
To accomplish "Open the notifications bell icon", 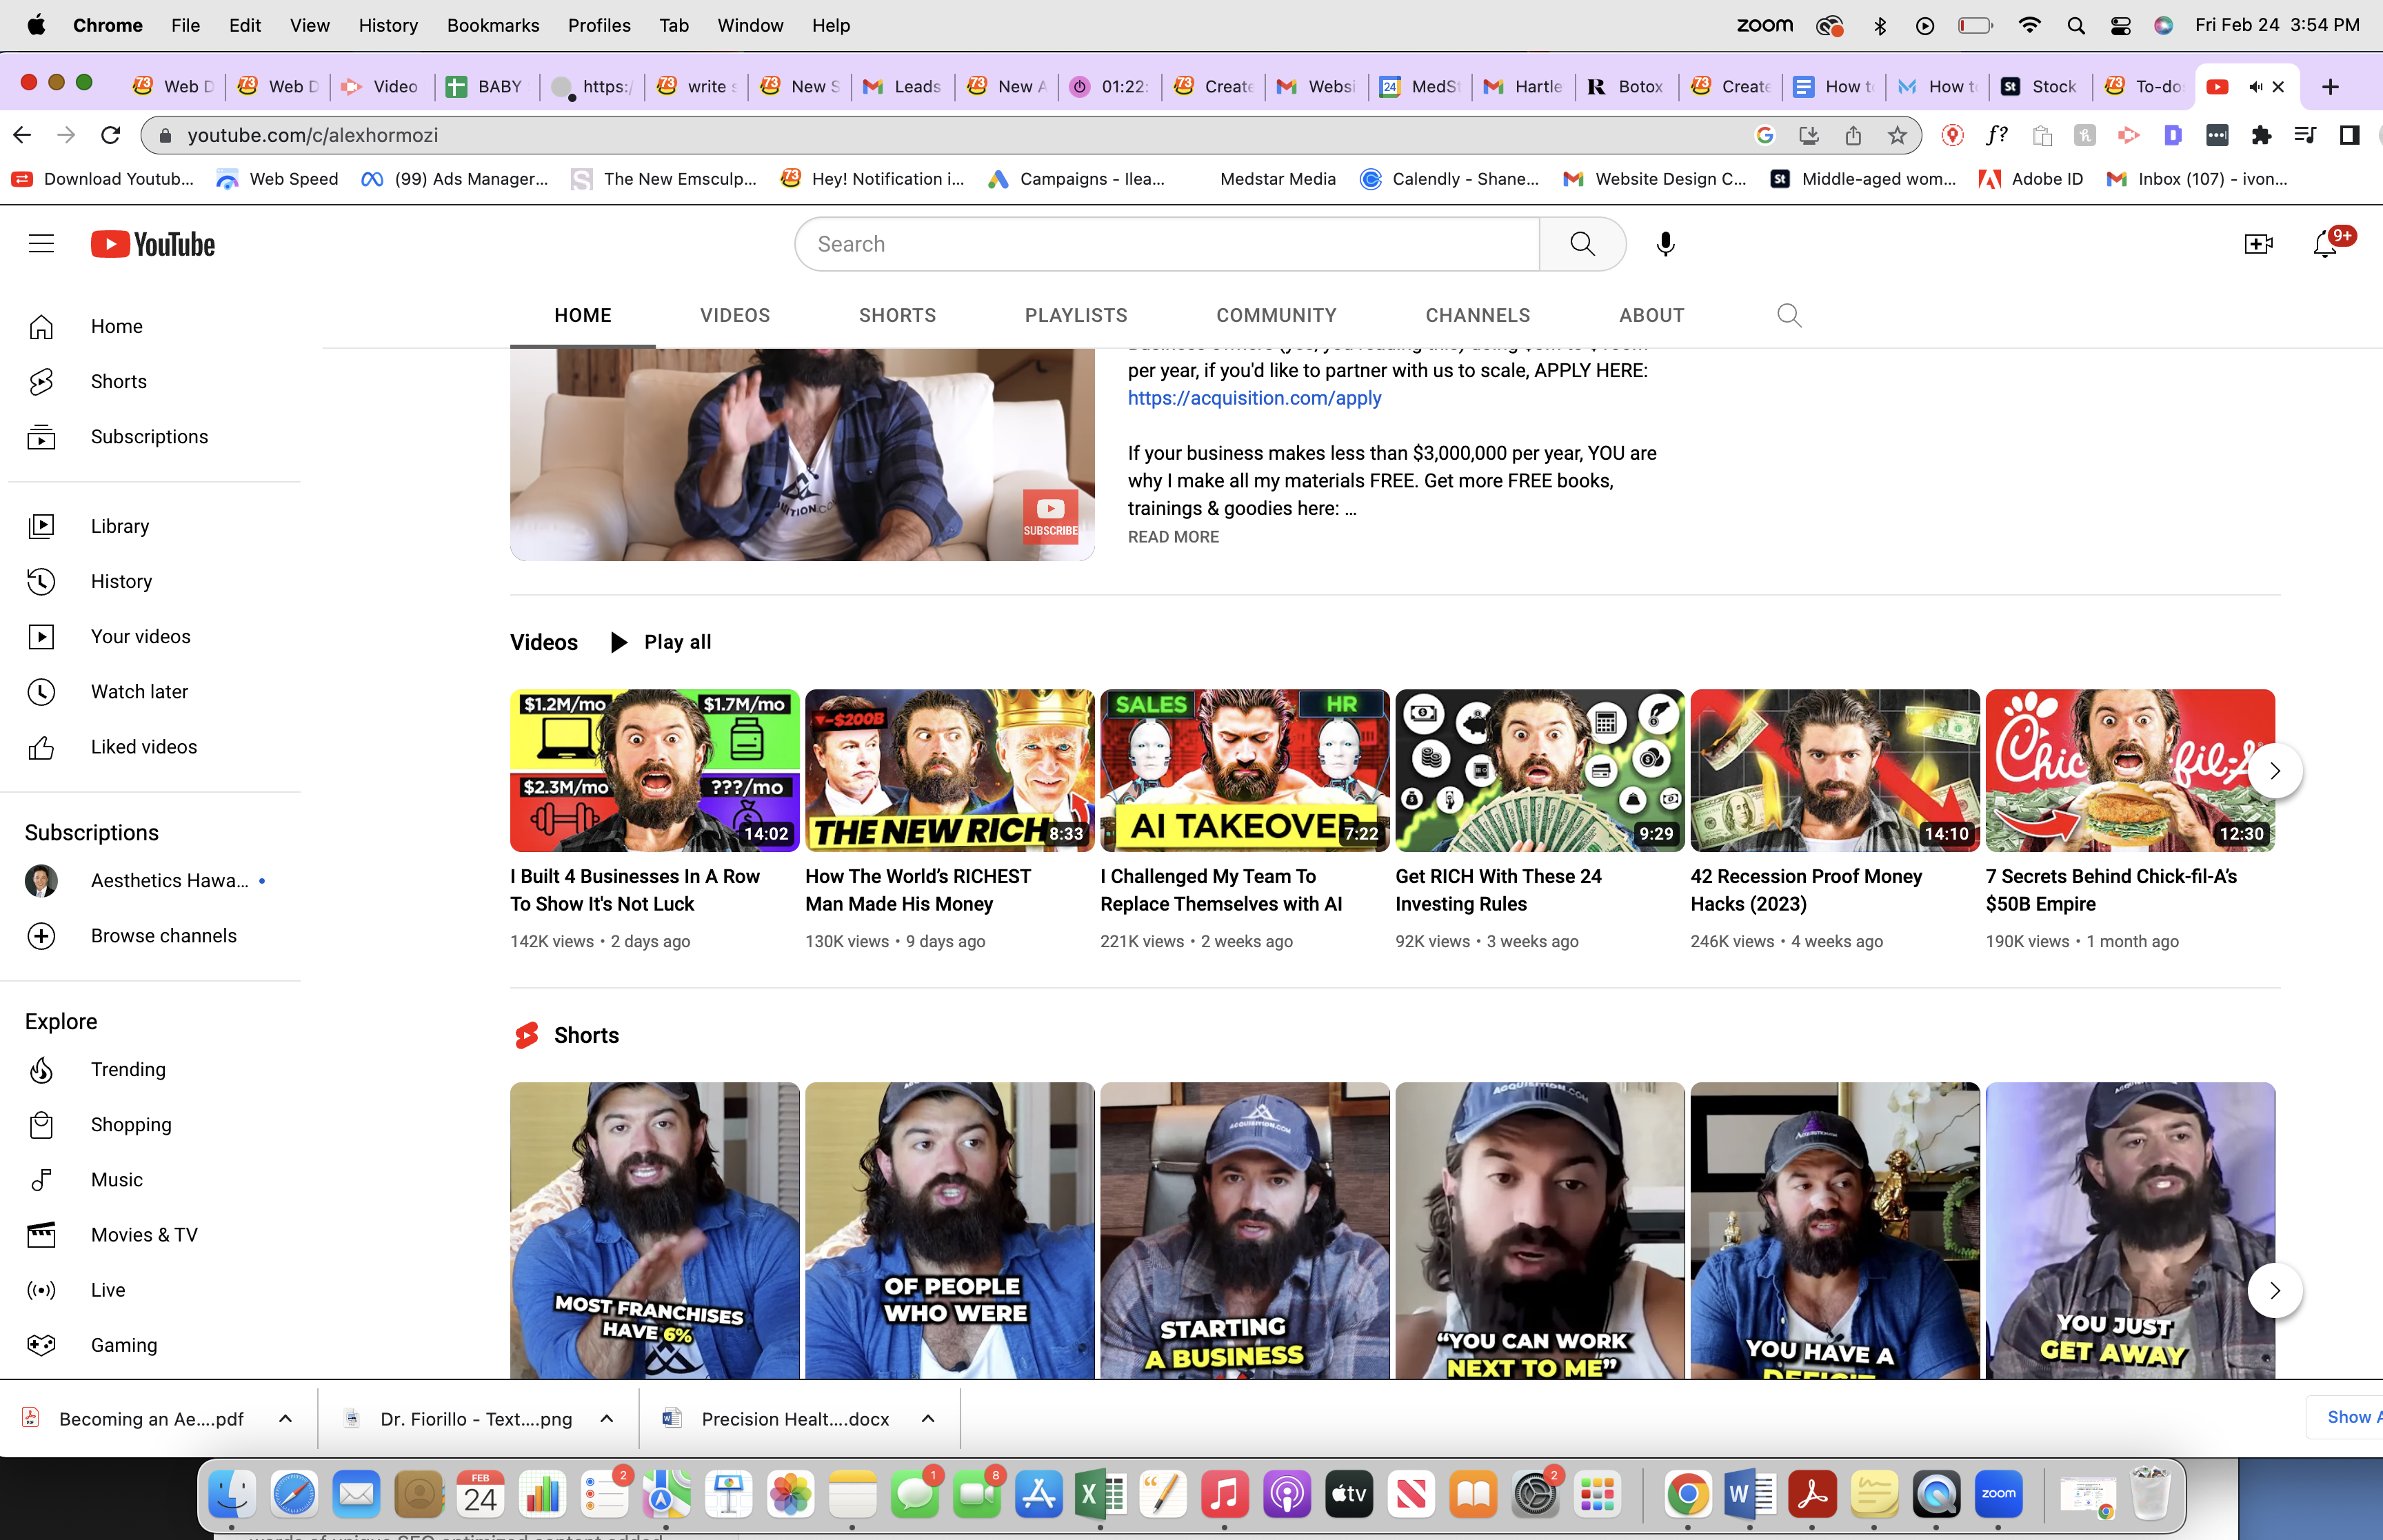I will [x=2325, y=244].
